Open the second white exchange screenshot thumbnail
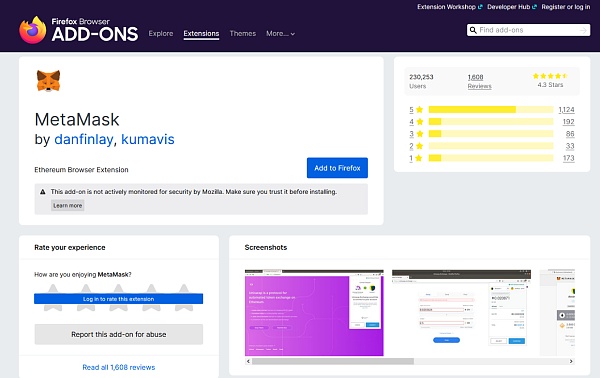Screen dimensions: 600x378 461,313
